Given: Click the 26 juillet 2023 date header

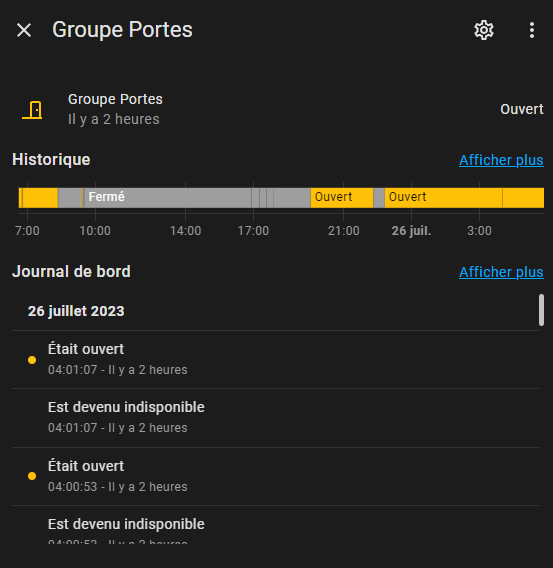Looking at the screenshot, I should 76,311.
